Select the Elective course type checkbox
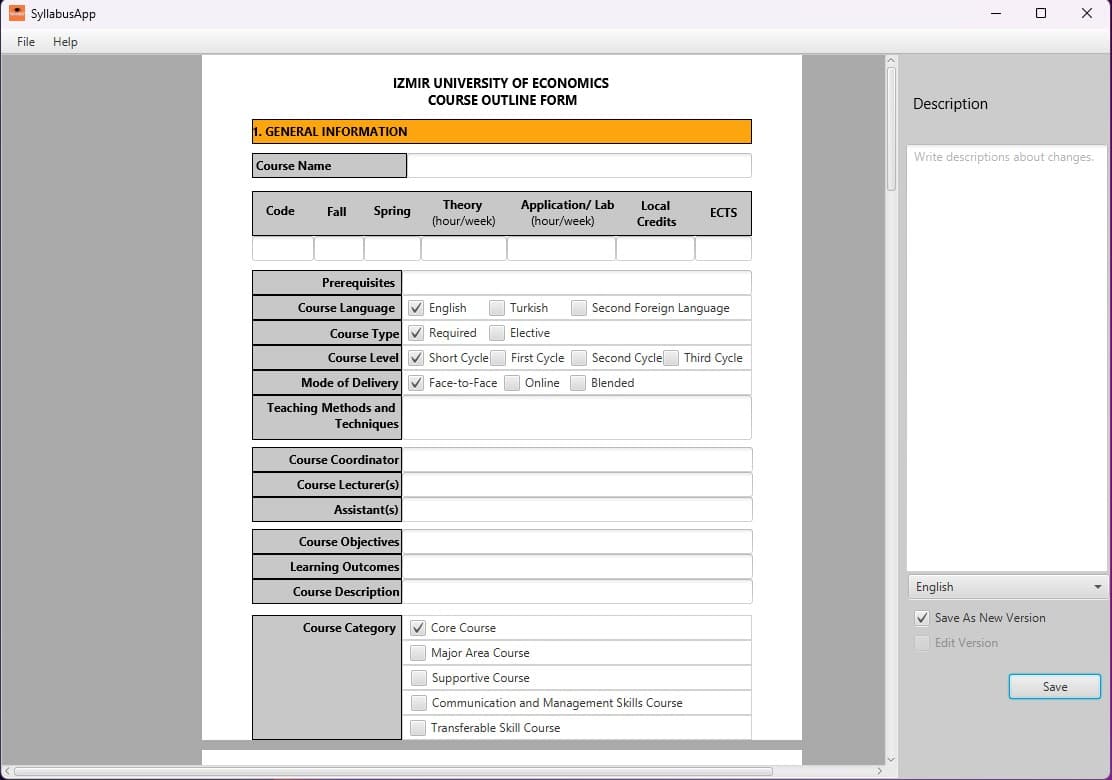The height and width of the screenshot is (780, 1112). tap(497, 333)
